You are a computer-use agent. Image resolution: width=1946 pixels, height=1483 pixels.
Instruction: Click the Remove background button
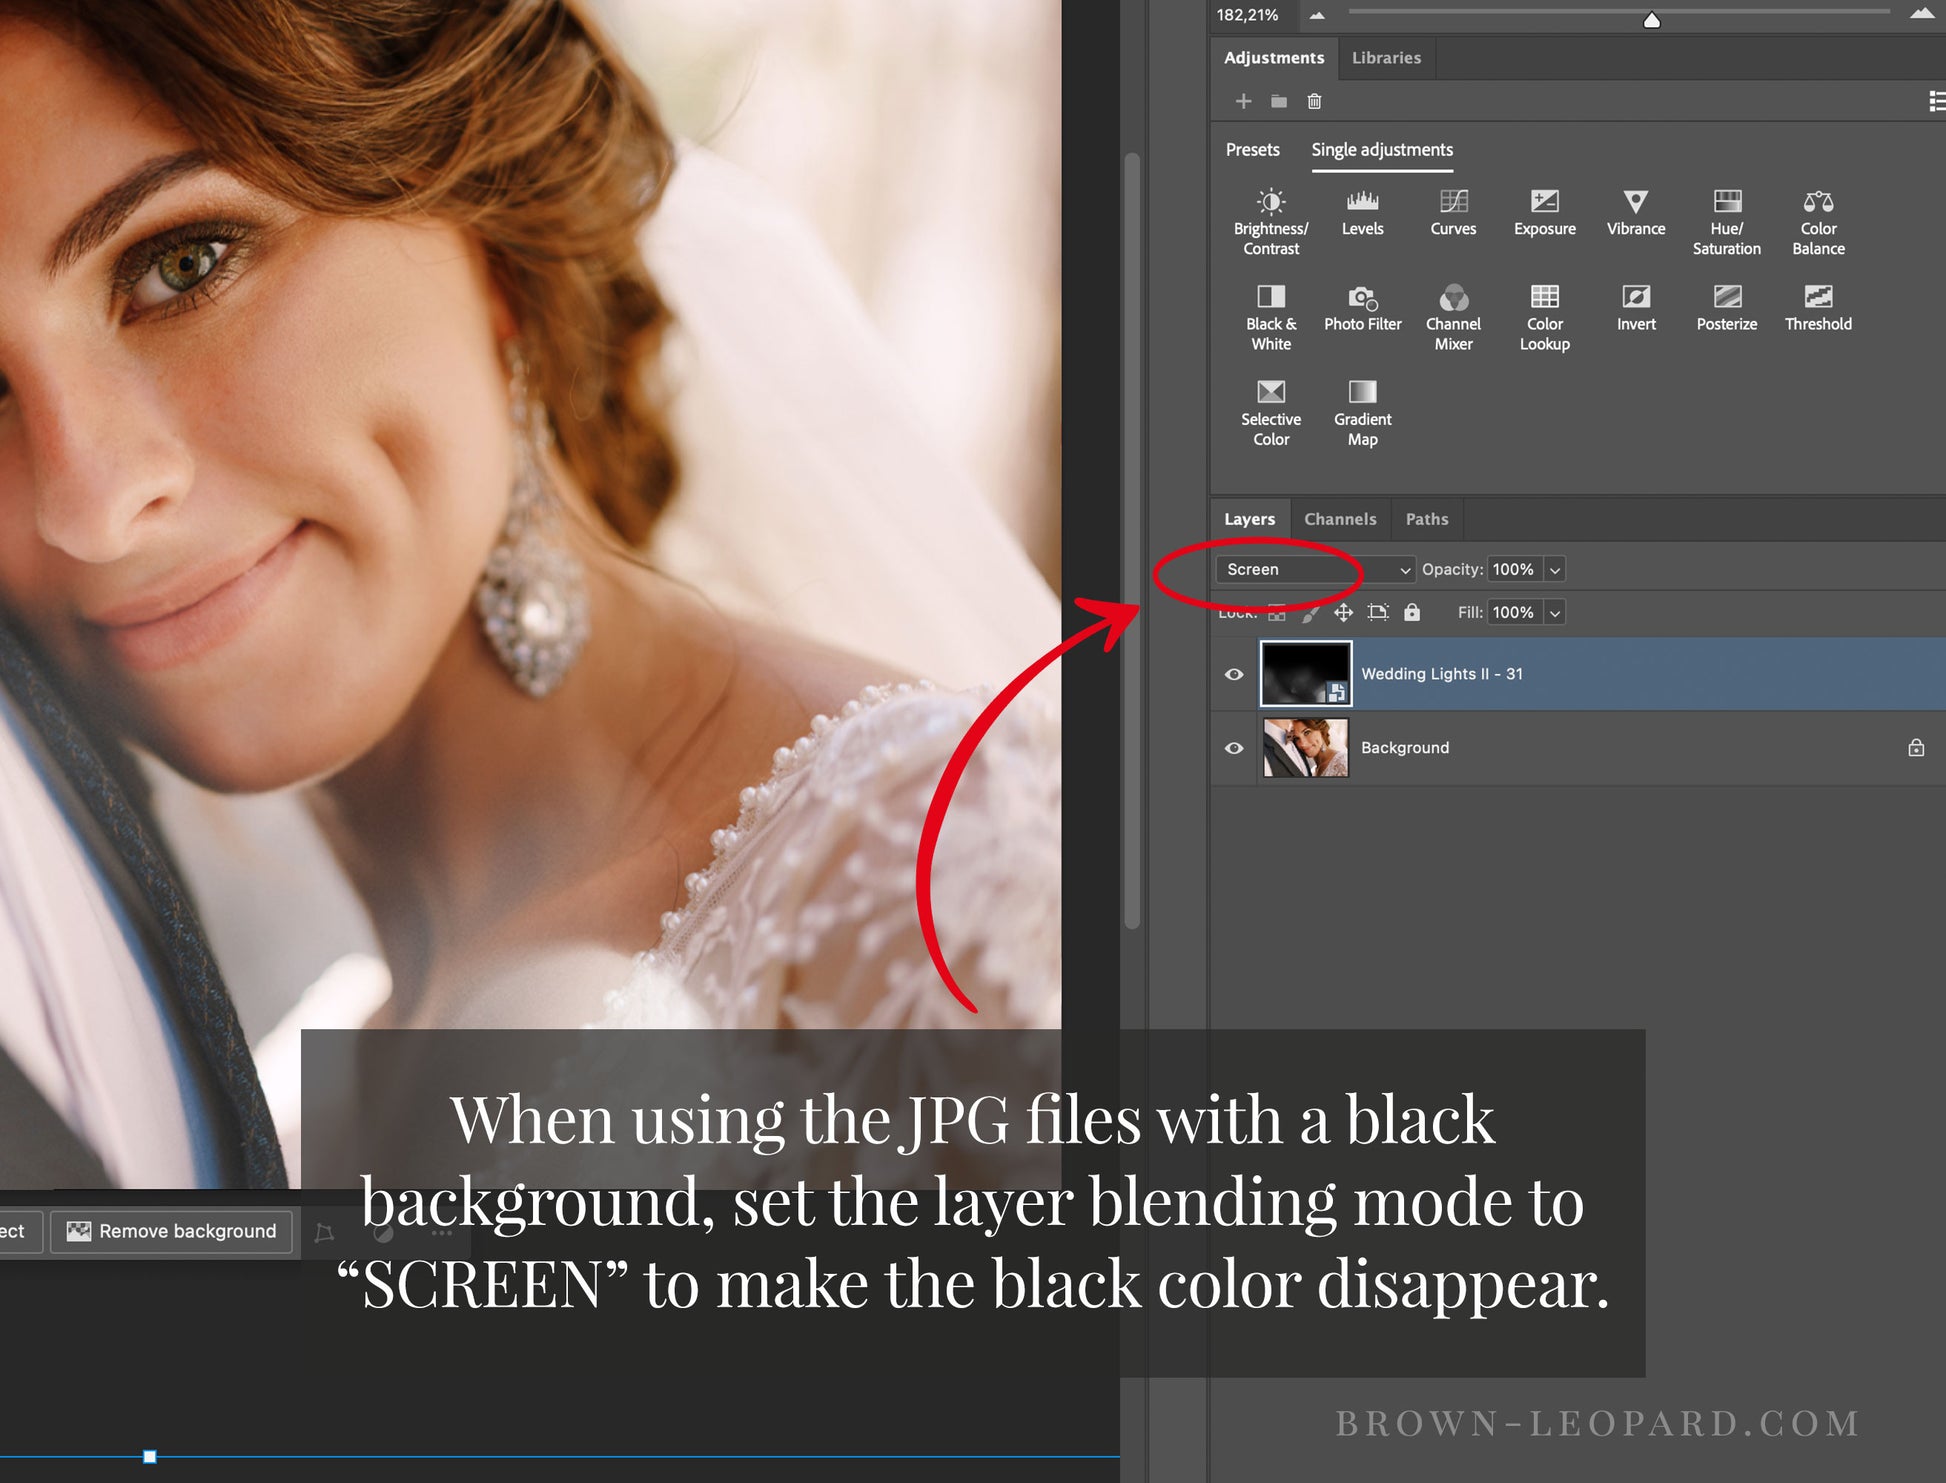point(172,1231)
